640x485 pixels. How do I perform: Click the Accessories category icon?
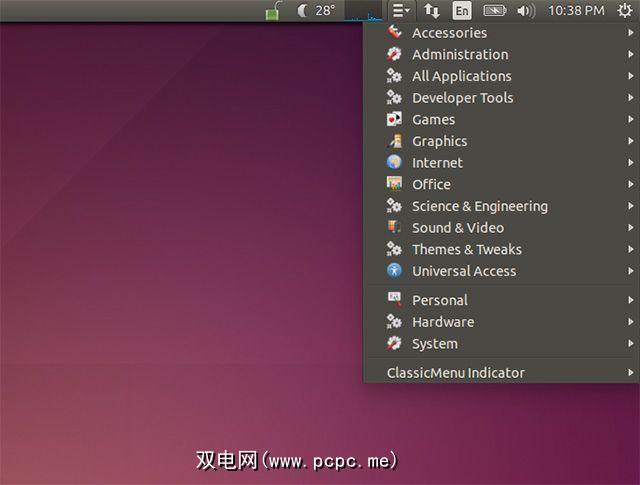pyautogui.click(x=394, y=32)
